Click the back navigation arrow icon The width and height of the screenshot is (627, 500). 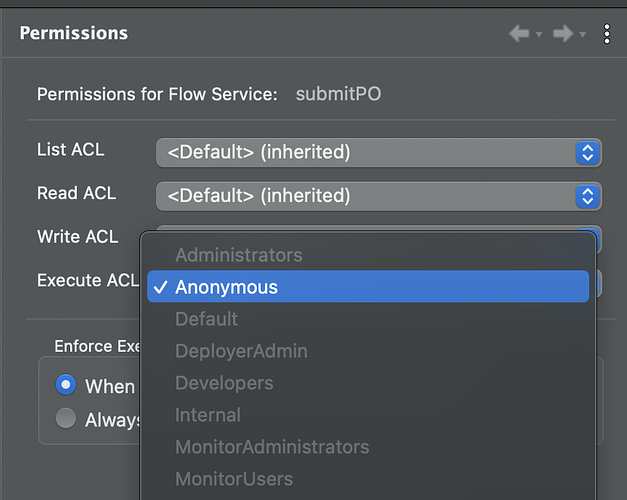click(x=518, y=34)
